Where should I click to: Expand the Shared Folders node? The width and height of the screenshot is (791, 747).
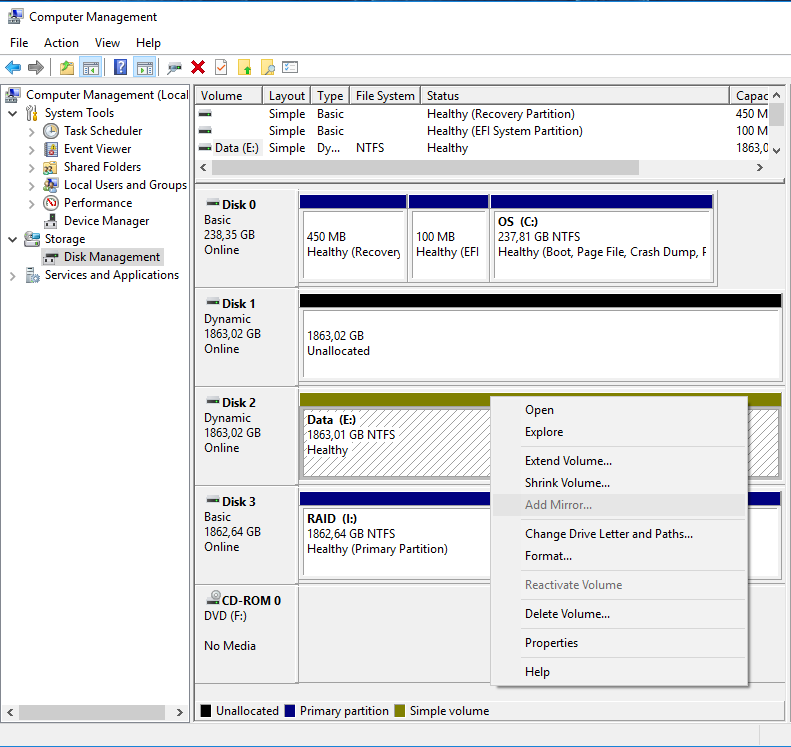coord(31,168)
